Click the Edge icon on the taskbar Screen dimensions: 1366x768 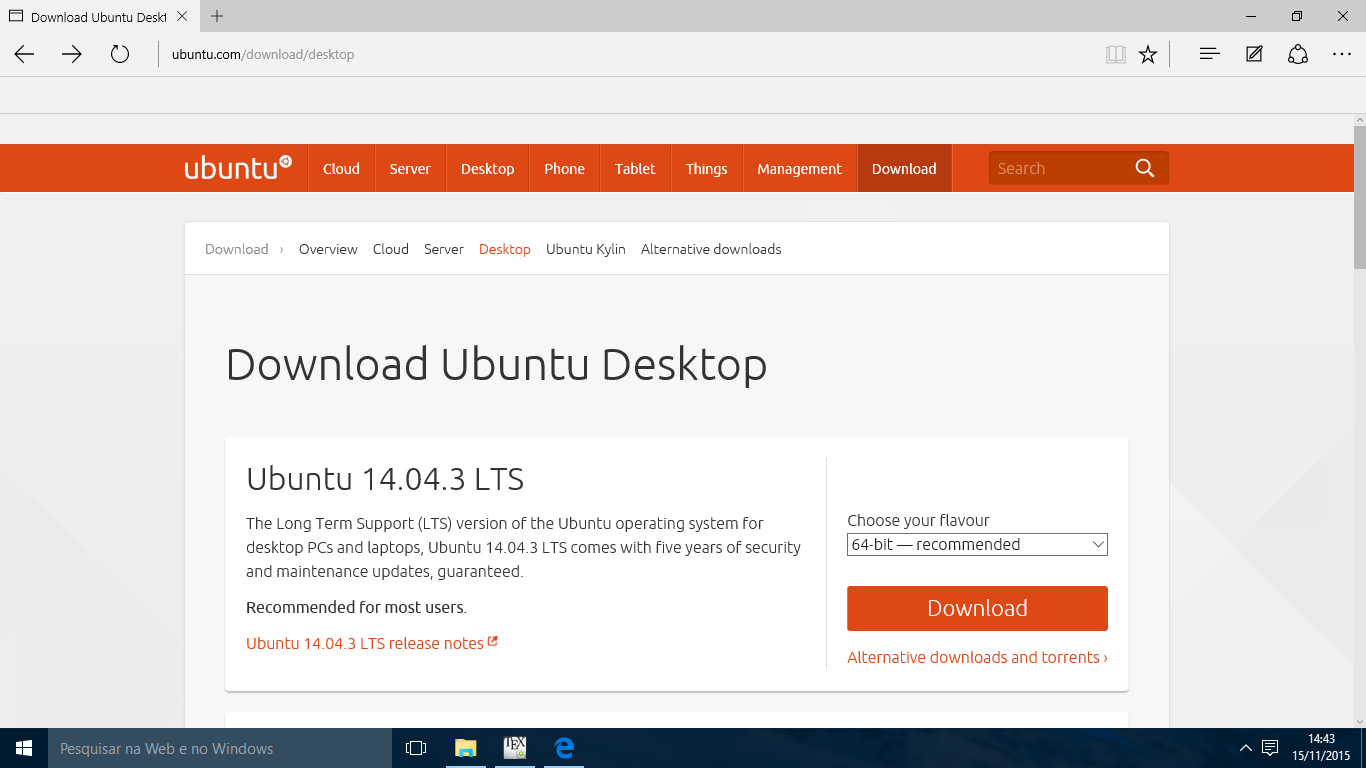coord(564,748)
